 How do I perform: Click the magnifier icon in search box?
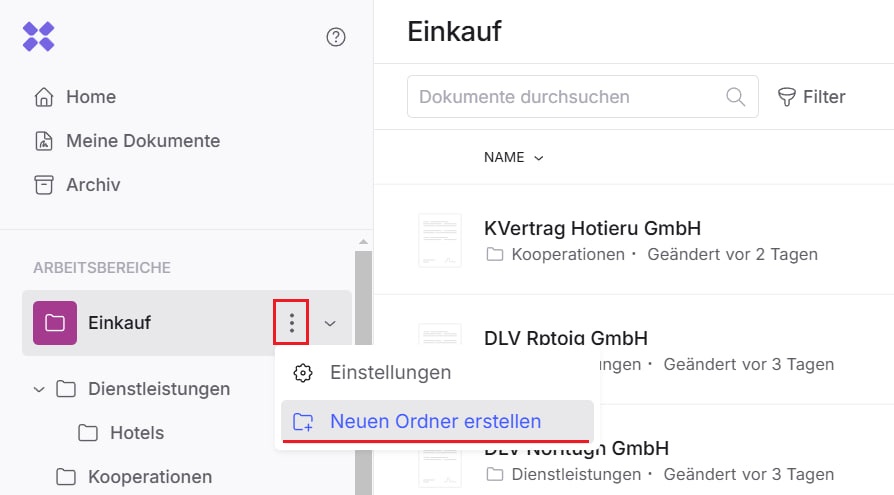coord(735,97)
